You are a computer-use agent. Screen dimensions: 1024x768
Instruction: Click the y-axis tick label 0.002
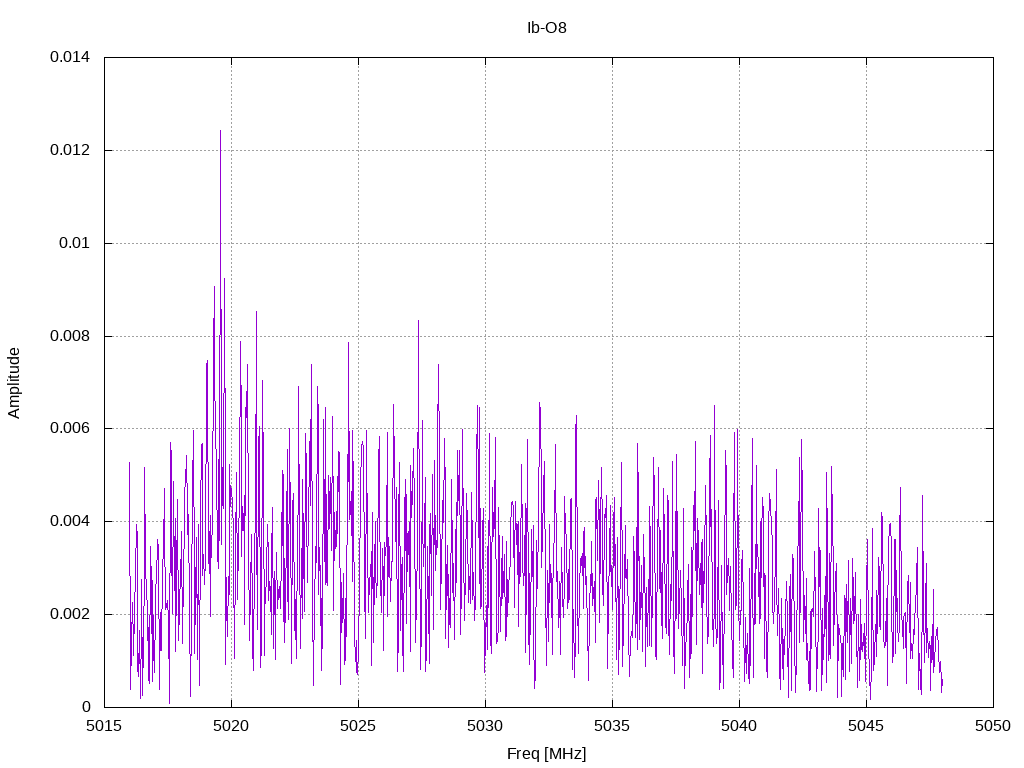click(70, 614)
